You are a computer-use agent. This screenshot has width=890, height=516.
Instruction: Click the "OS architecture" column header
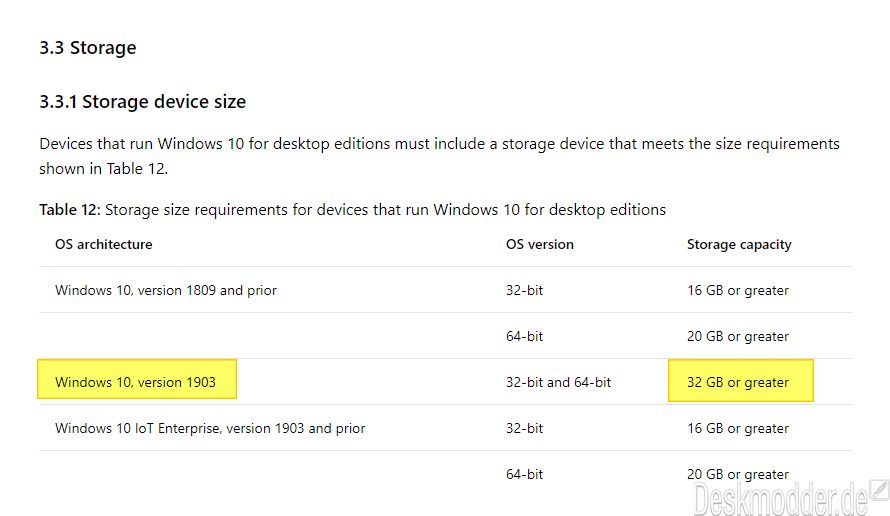coord(104,244)
